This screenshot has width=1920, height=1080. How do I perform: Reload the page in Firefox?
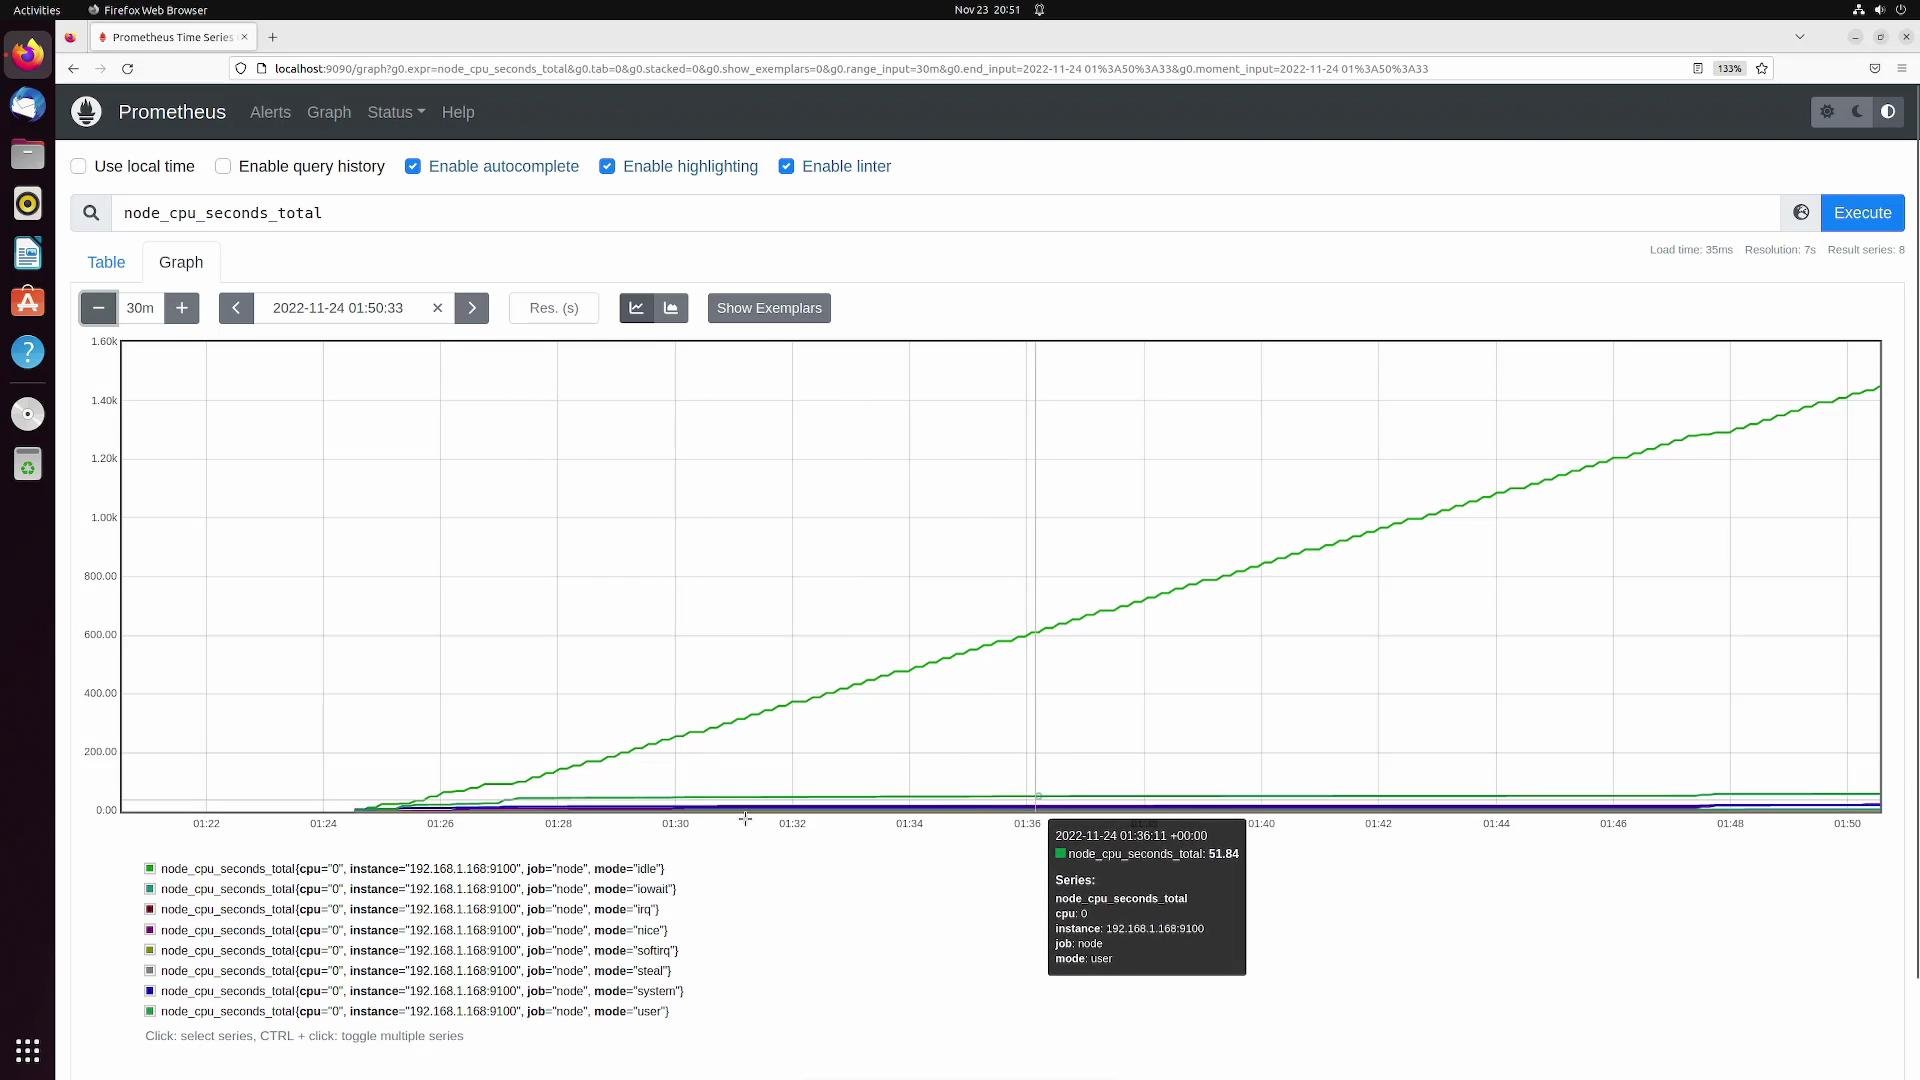[127, 69]
